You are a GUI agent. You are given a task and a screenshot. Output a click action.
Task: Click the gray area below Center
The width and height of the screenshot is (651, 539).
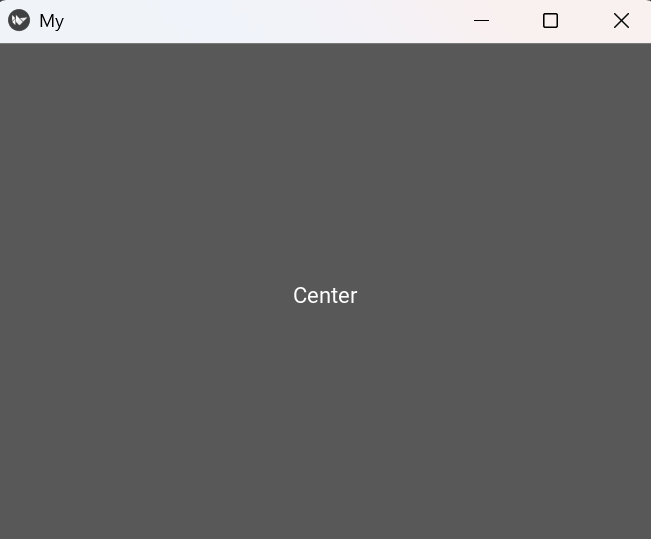click(x=325, y=424)
